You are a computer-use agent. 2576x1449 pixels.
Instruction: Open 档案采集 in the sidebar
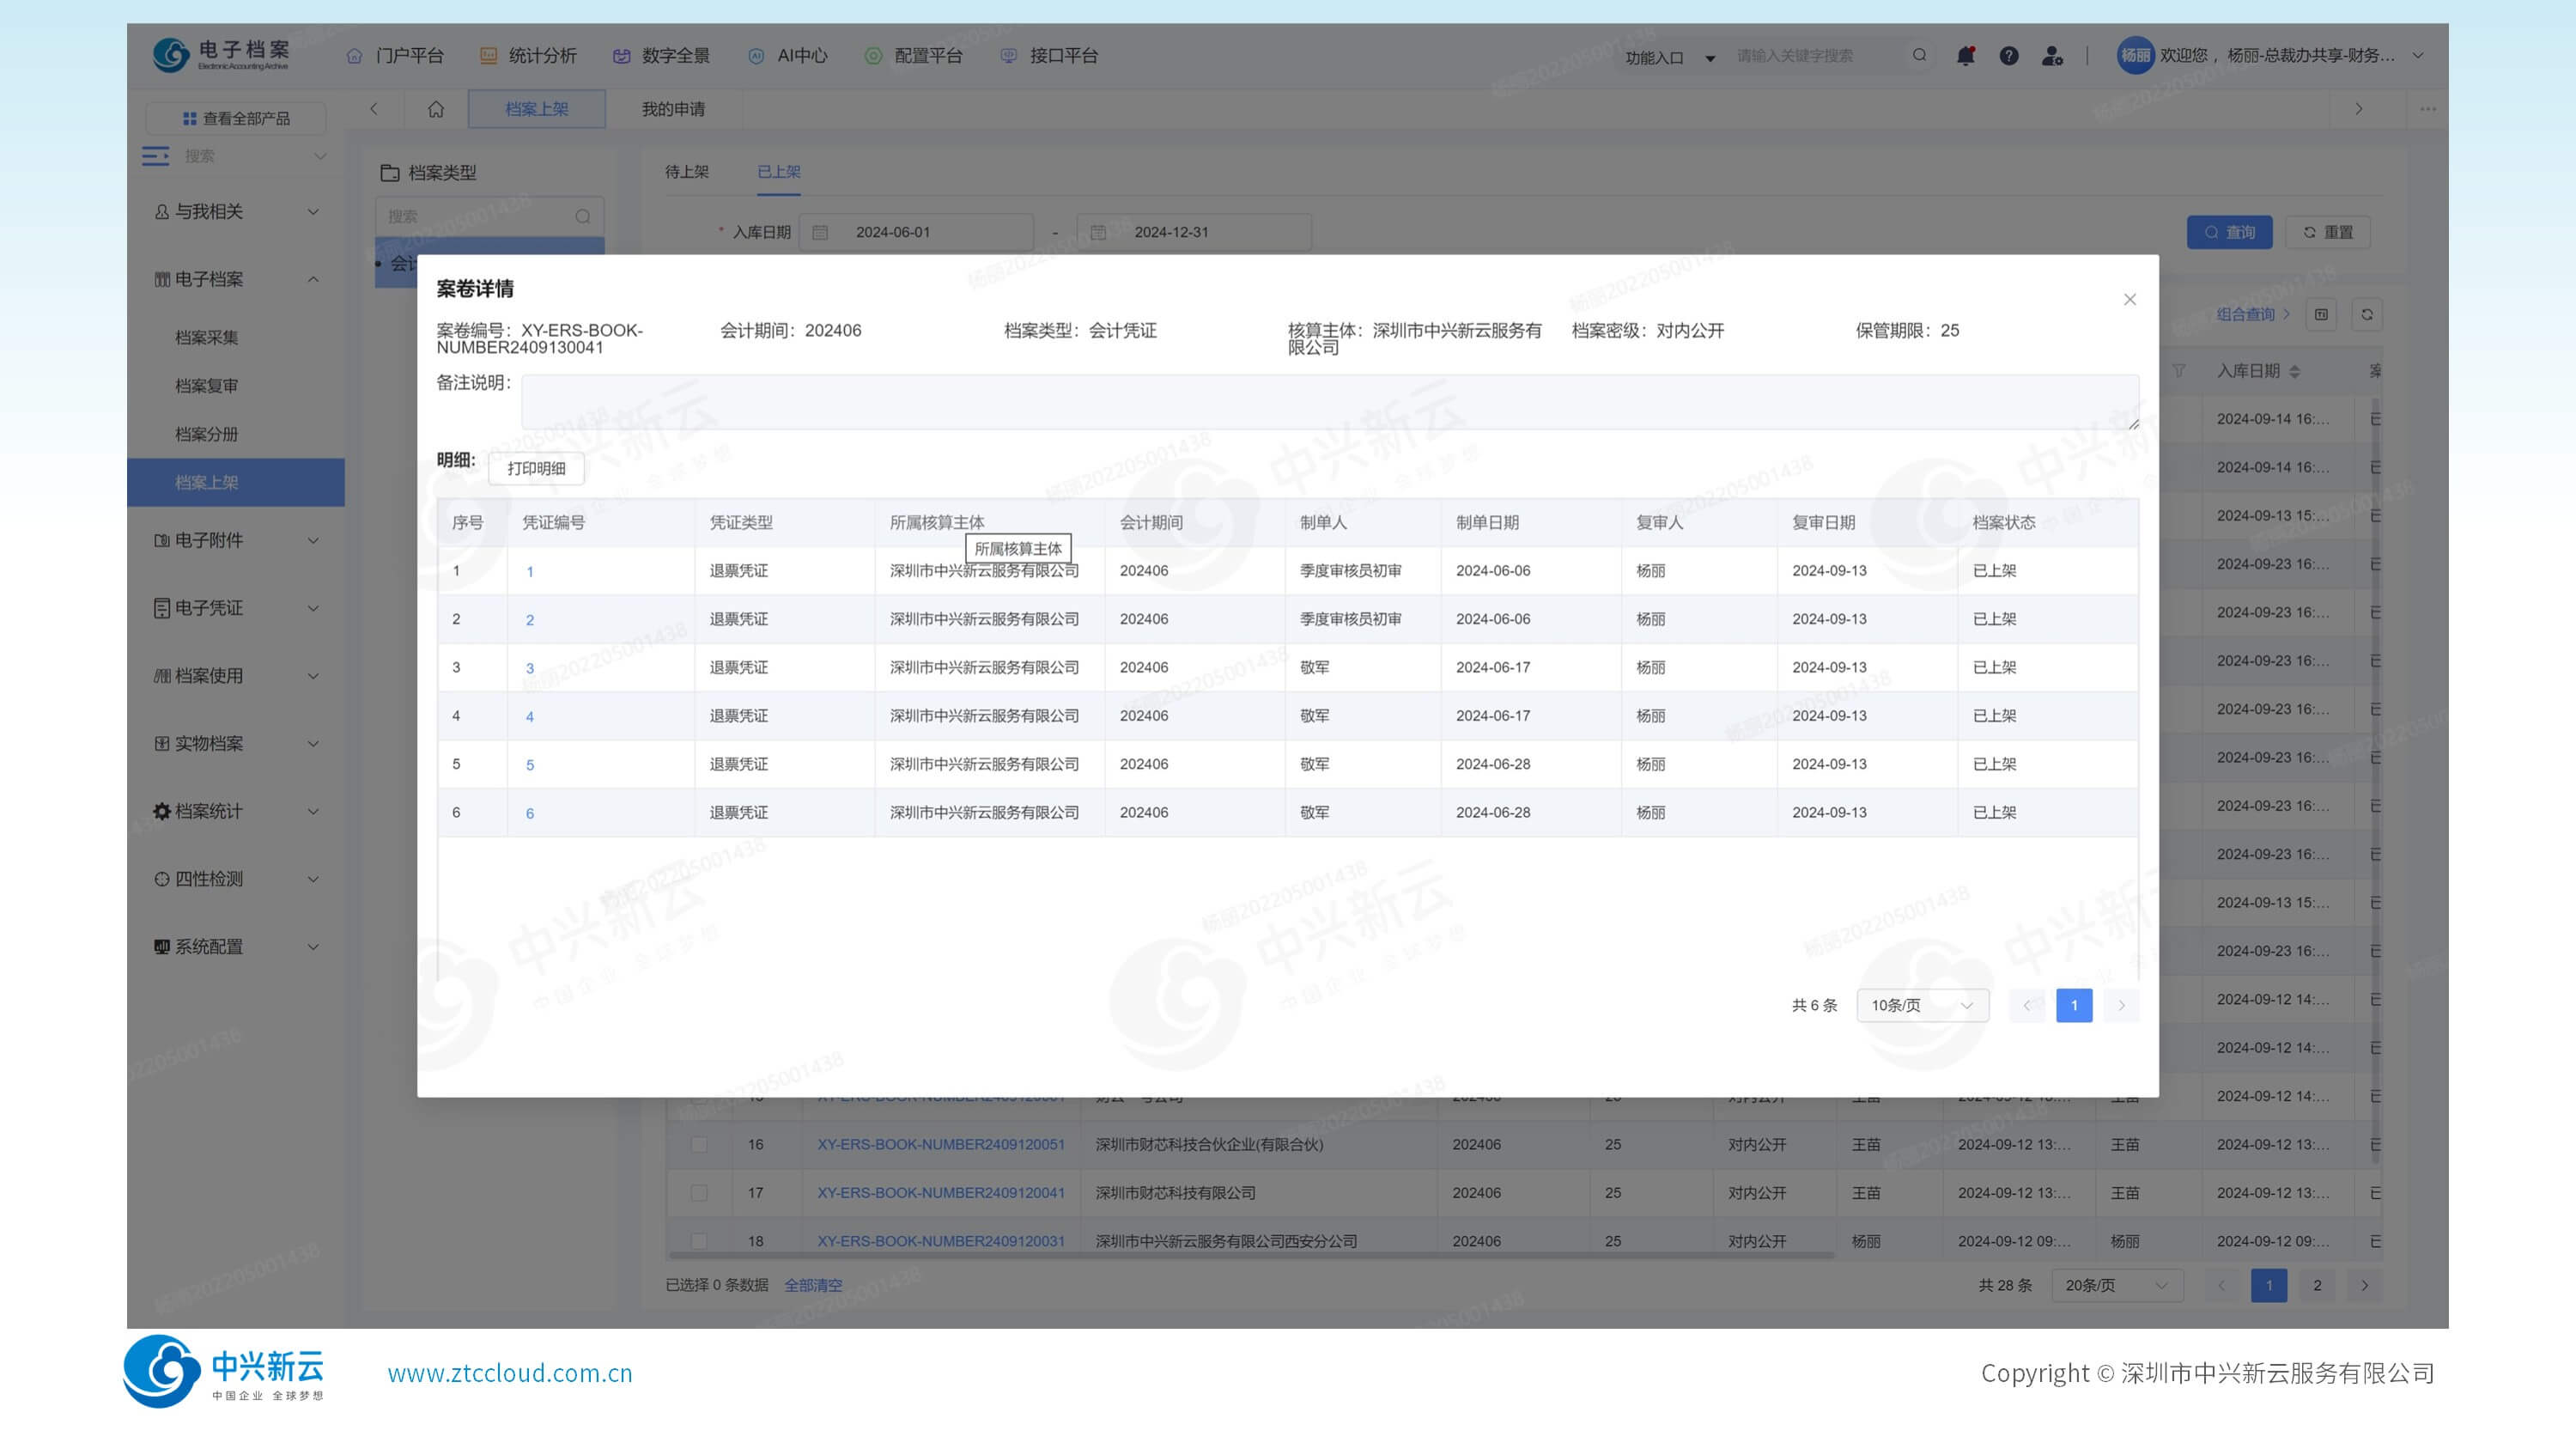[207, 338]
